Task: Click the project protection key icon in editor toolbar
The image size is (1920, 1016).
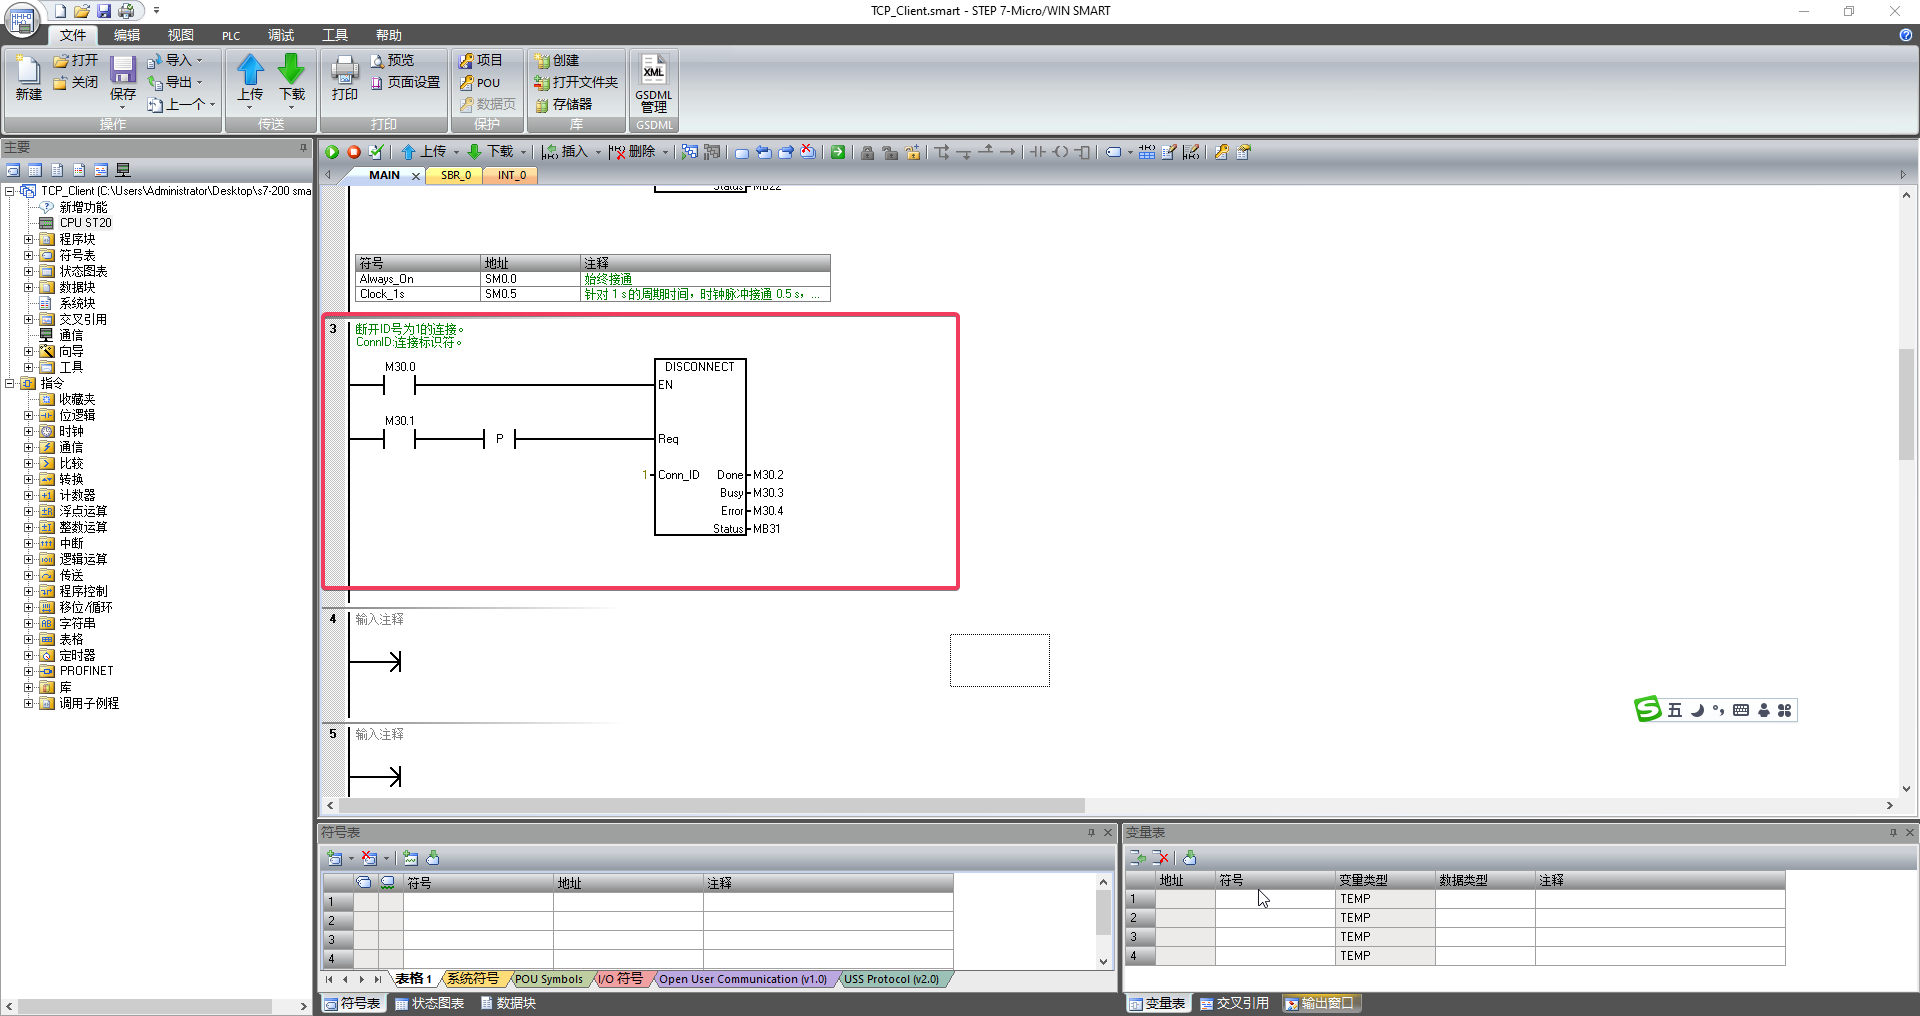Action: pyautogui.click(x=1222, y=152)
